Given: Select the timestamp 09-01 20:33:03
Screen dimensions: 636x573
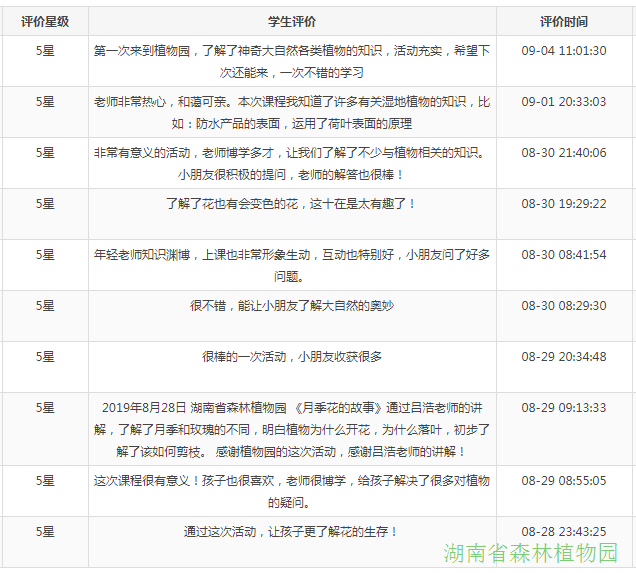Looking at the screenshot, I should tap(564, 102).
